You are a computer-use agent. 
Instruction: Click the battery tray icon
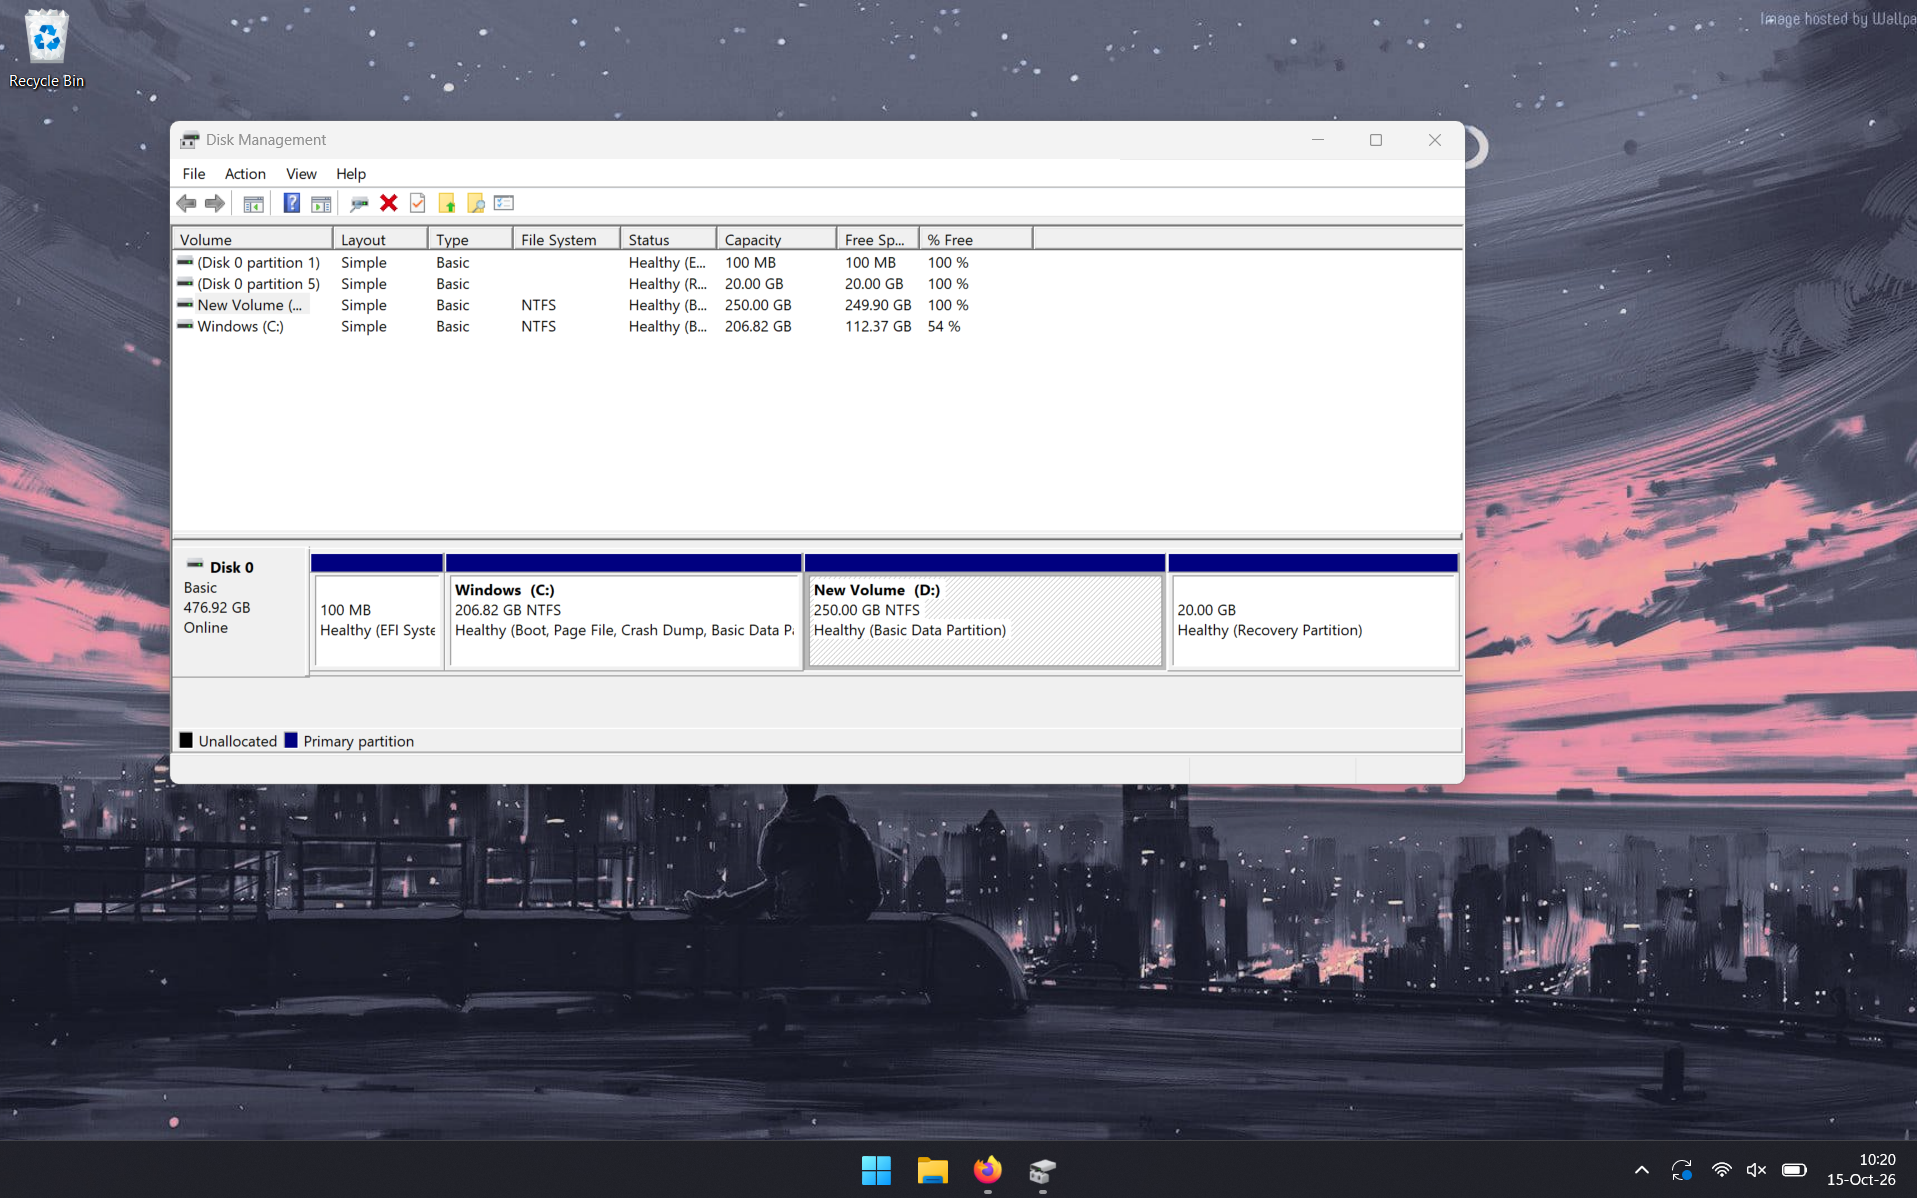pos(1794,1170)
